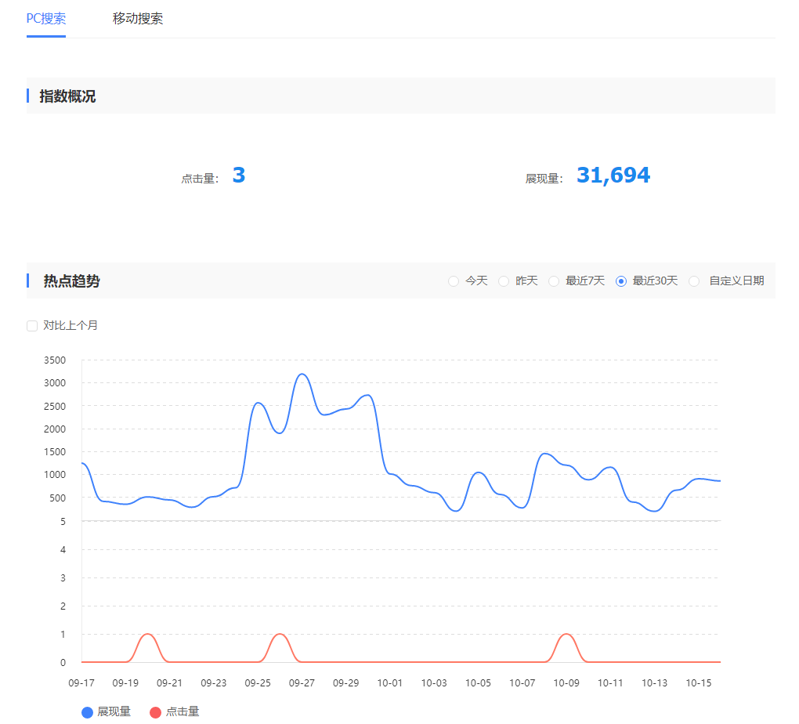
Task: Click the 热点趋势 section heading
Action: [x=71, y=281]
